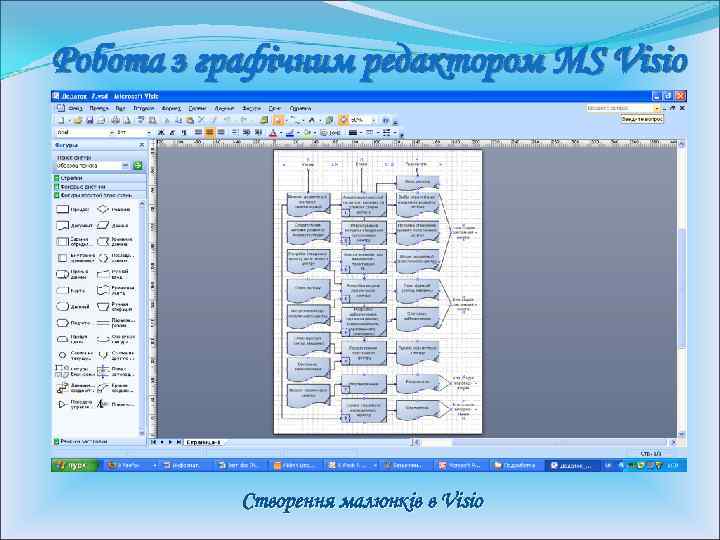Select the Карта shape
The height and width of the screenshot is (540, 720).
[x=71, y=290]
